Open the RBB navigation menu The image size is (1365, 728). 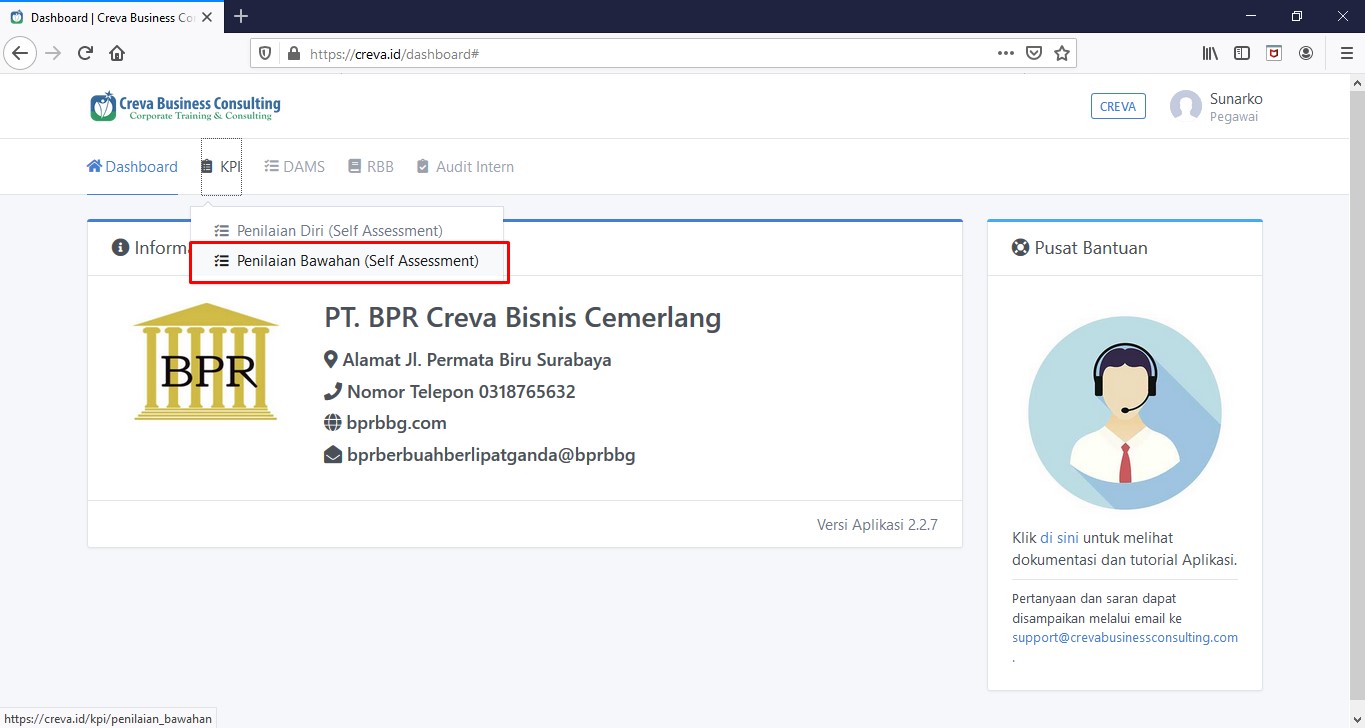[371, 167]
